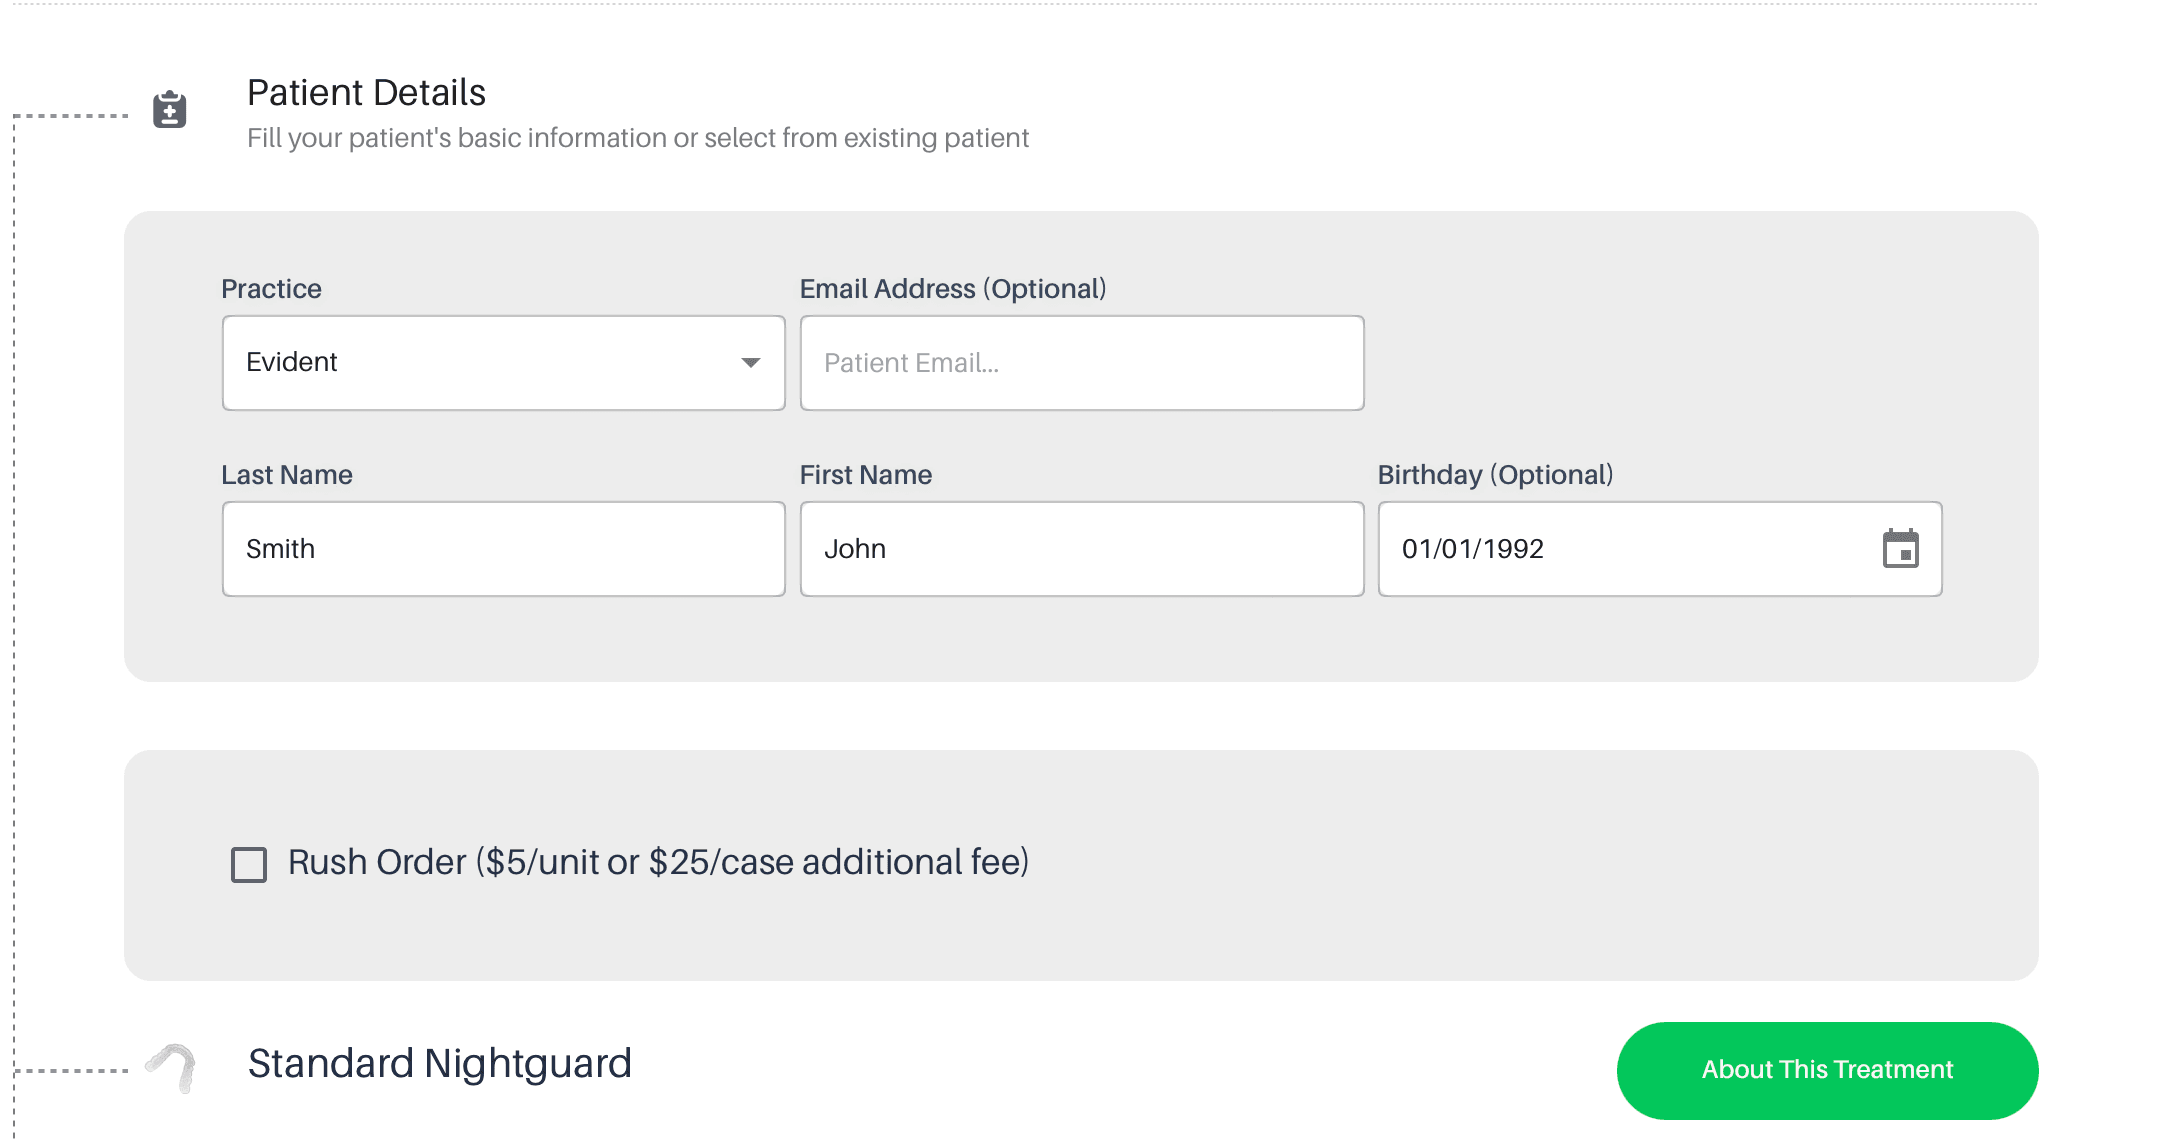This screenshot has width=2182, height=1142.
Task: Click the Birthday field showing 01/01/1992
Action: point(1660,549)
